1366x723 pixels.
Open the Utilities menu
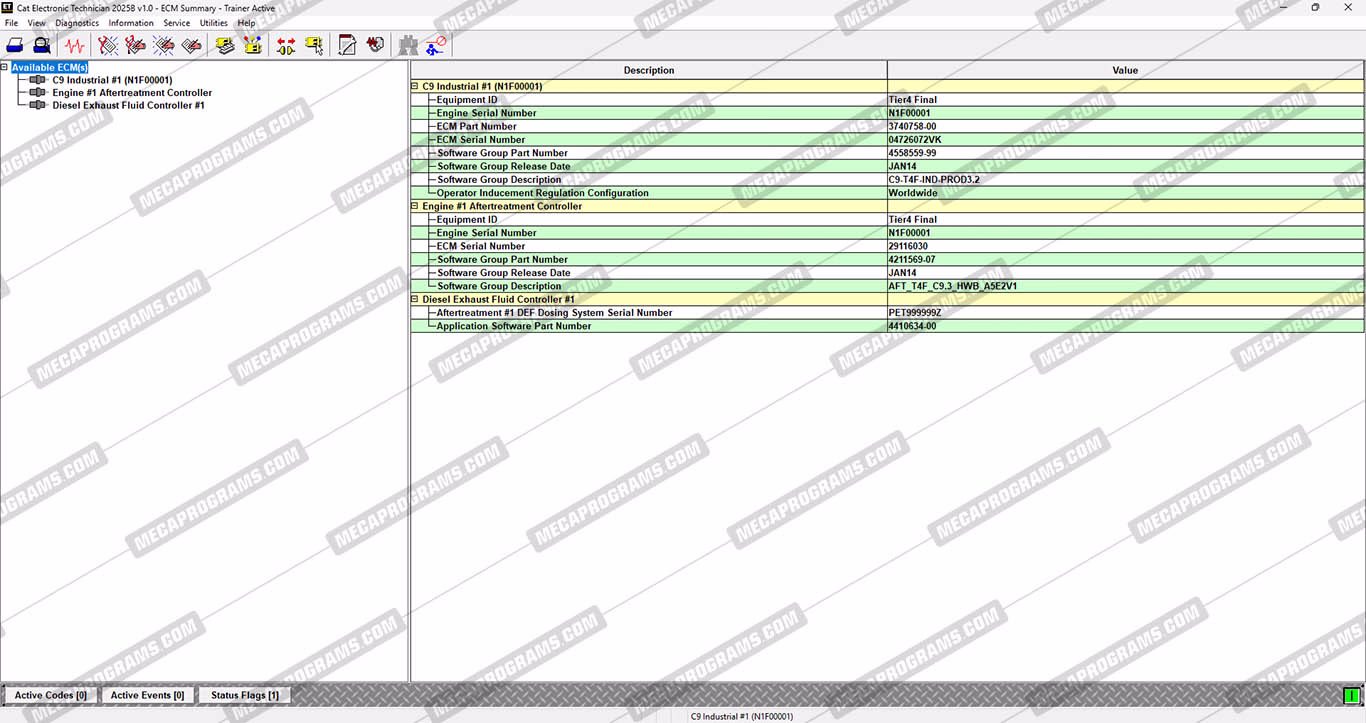coord(214,23)
